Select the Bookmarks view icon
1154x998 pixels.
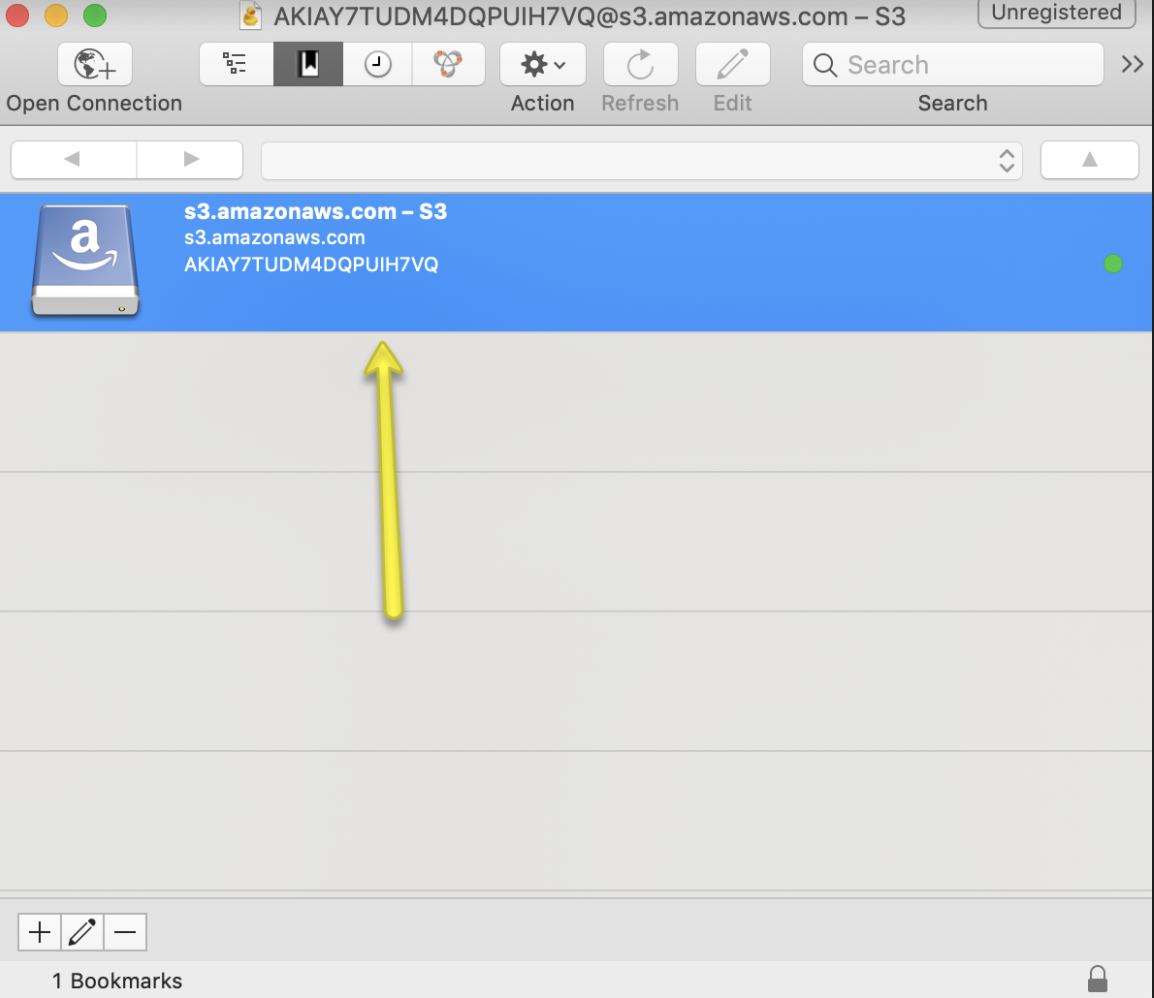[x=308, y=64]
